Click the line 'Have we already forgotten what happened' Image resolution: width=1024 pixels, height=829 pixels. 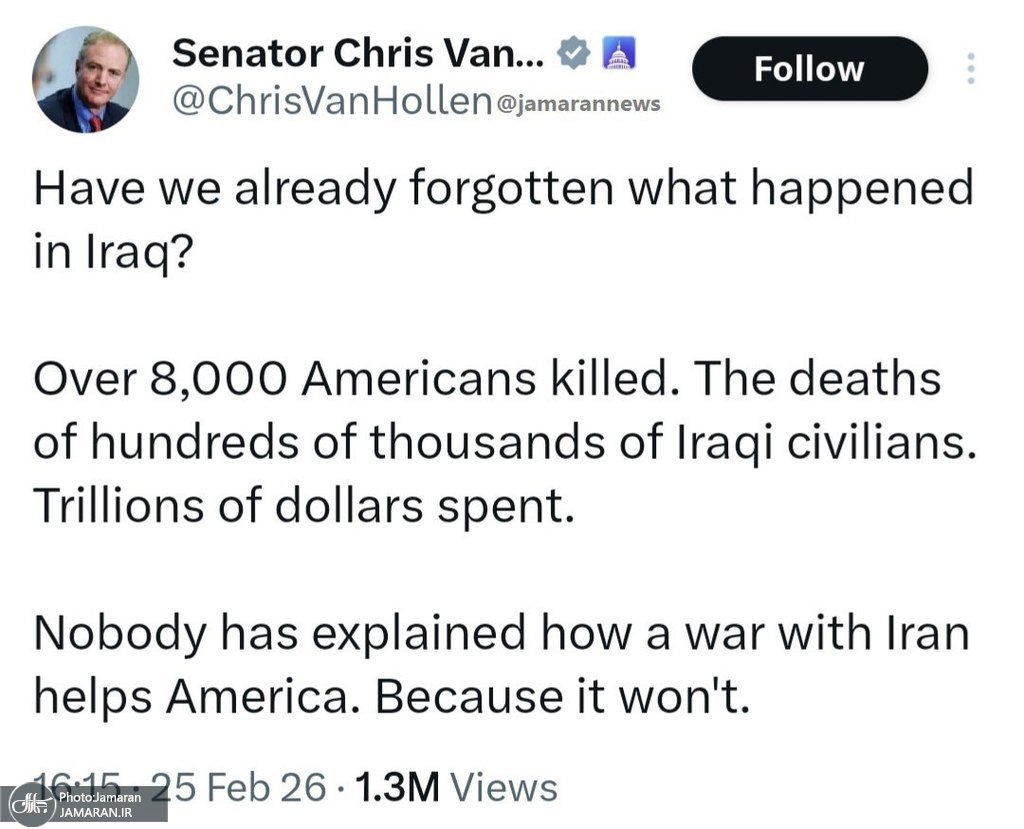[503, 189]
